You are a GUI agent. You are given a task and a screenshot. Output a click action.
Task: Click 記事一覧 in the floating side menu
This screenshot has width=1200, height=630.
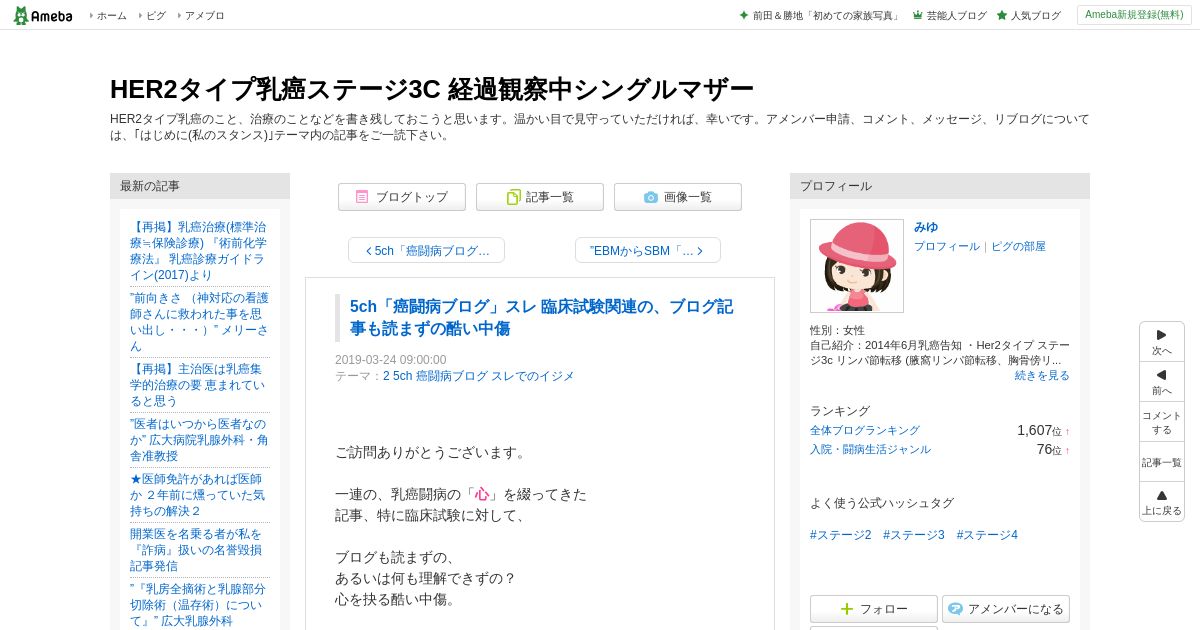click(1162, 462)
